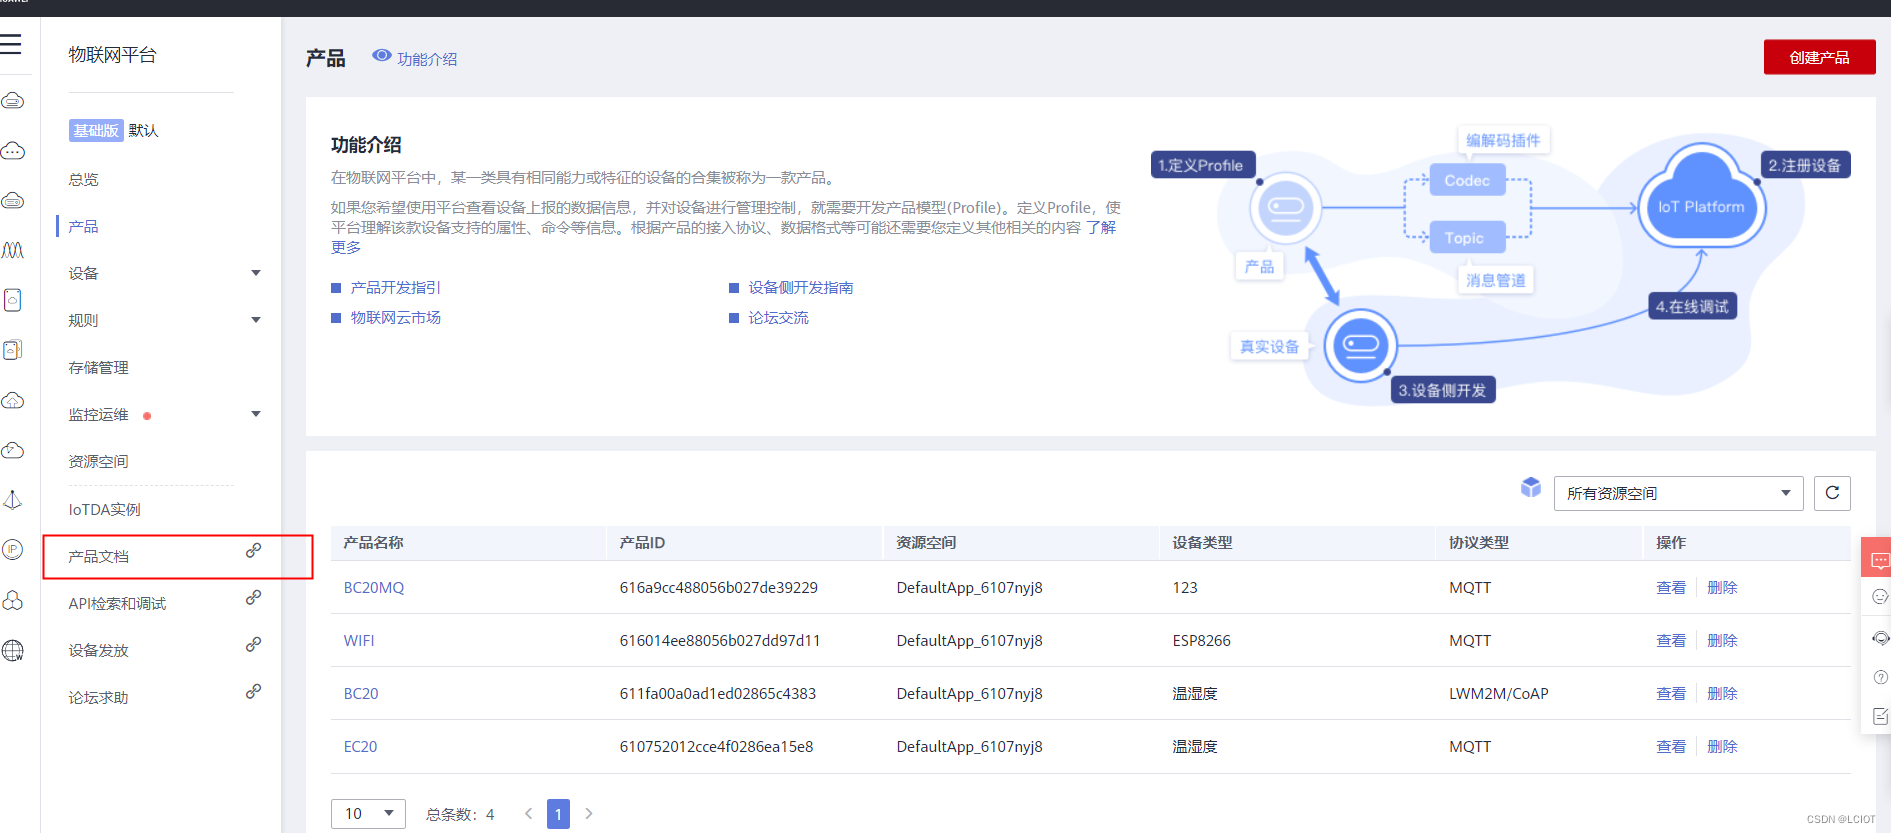Image resolution: width=1891 pixels, height=833 pixels.
Task: Click the blue cube resource space icon
Action: [1531, 487]
